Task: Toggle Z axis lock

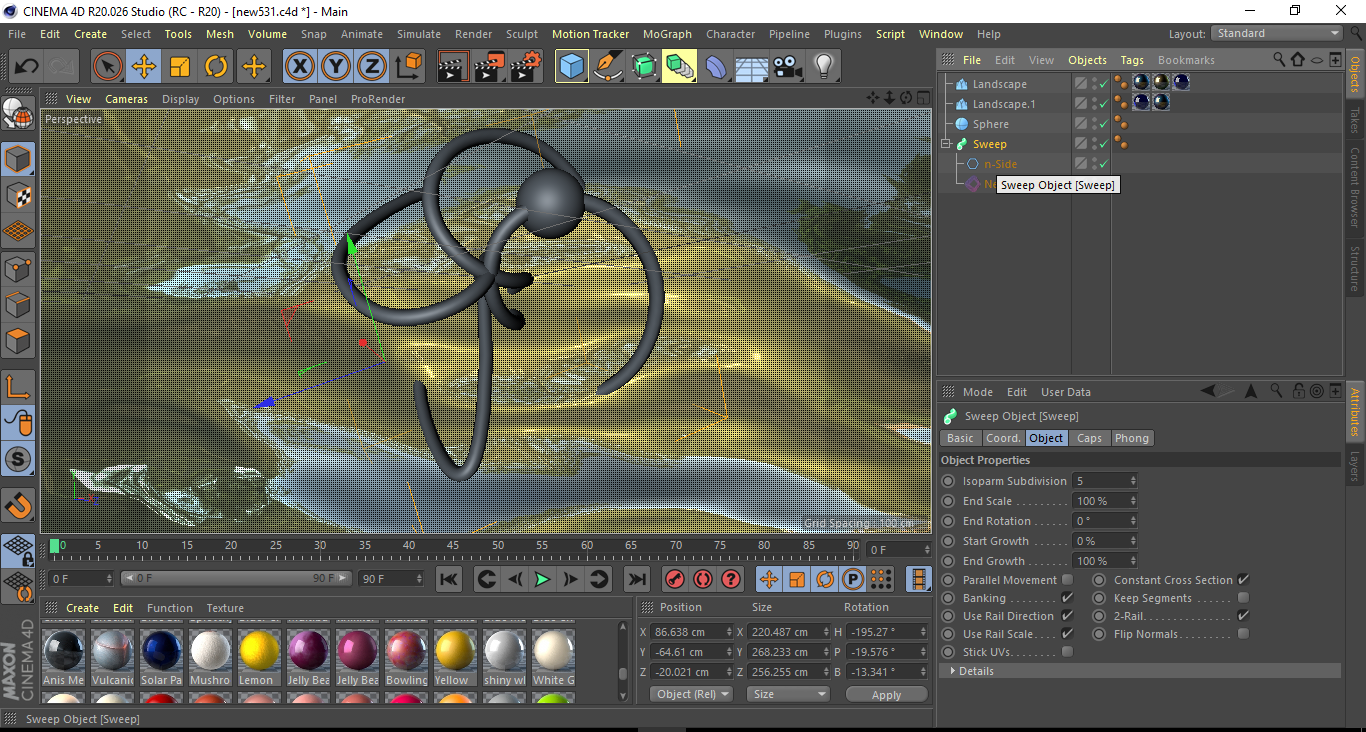Action: (372, 67)
